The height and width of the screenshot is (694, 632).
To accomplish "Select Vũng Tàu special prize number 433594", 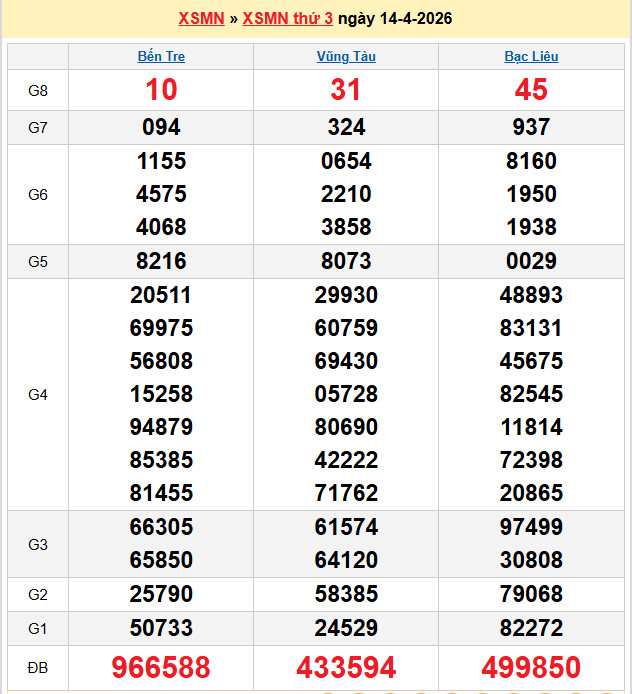I will (346, 667).
